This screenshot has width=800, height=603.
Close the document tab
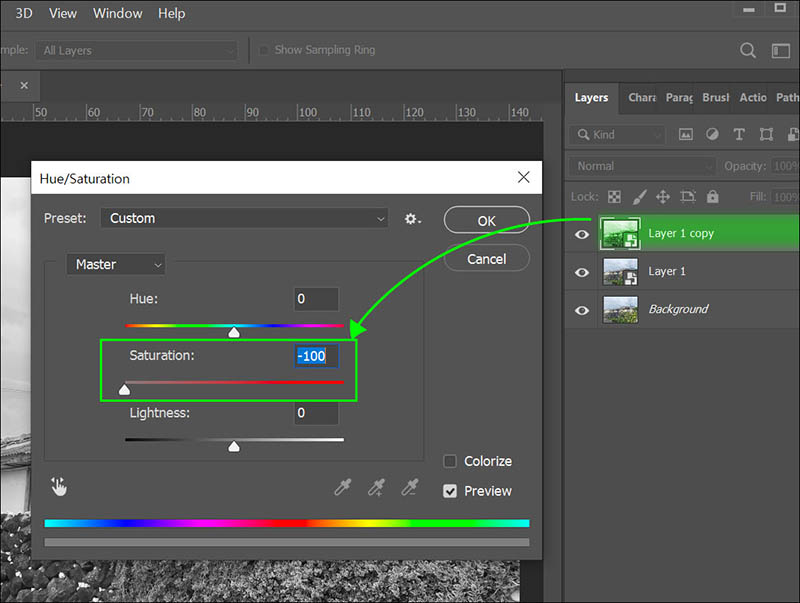coord(24,86)
